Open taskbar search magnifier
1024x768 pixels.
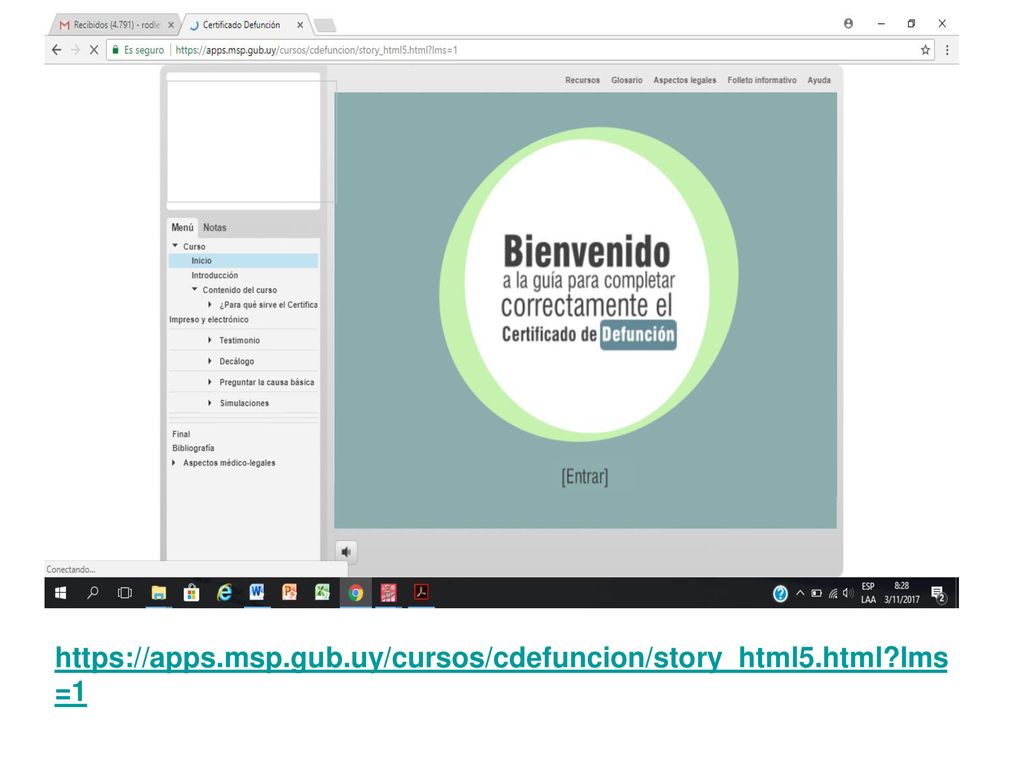pyautogui.click(x=93, y=592)
